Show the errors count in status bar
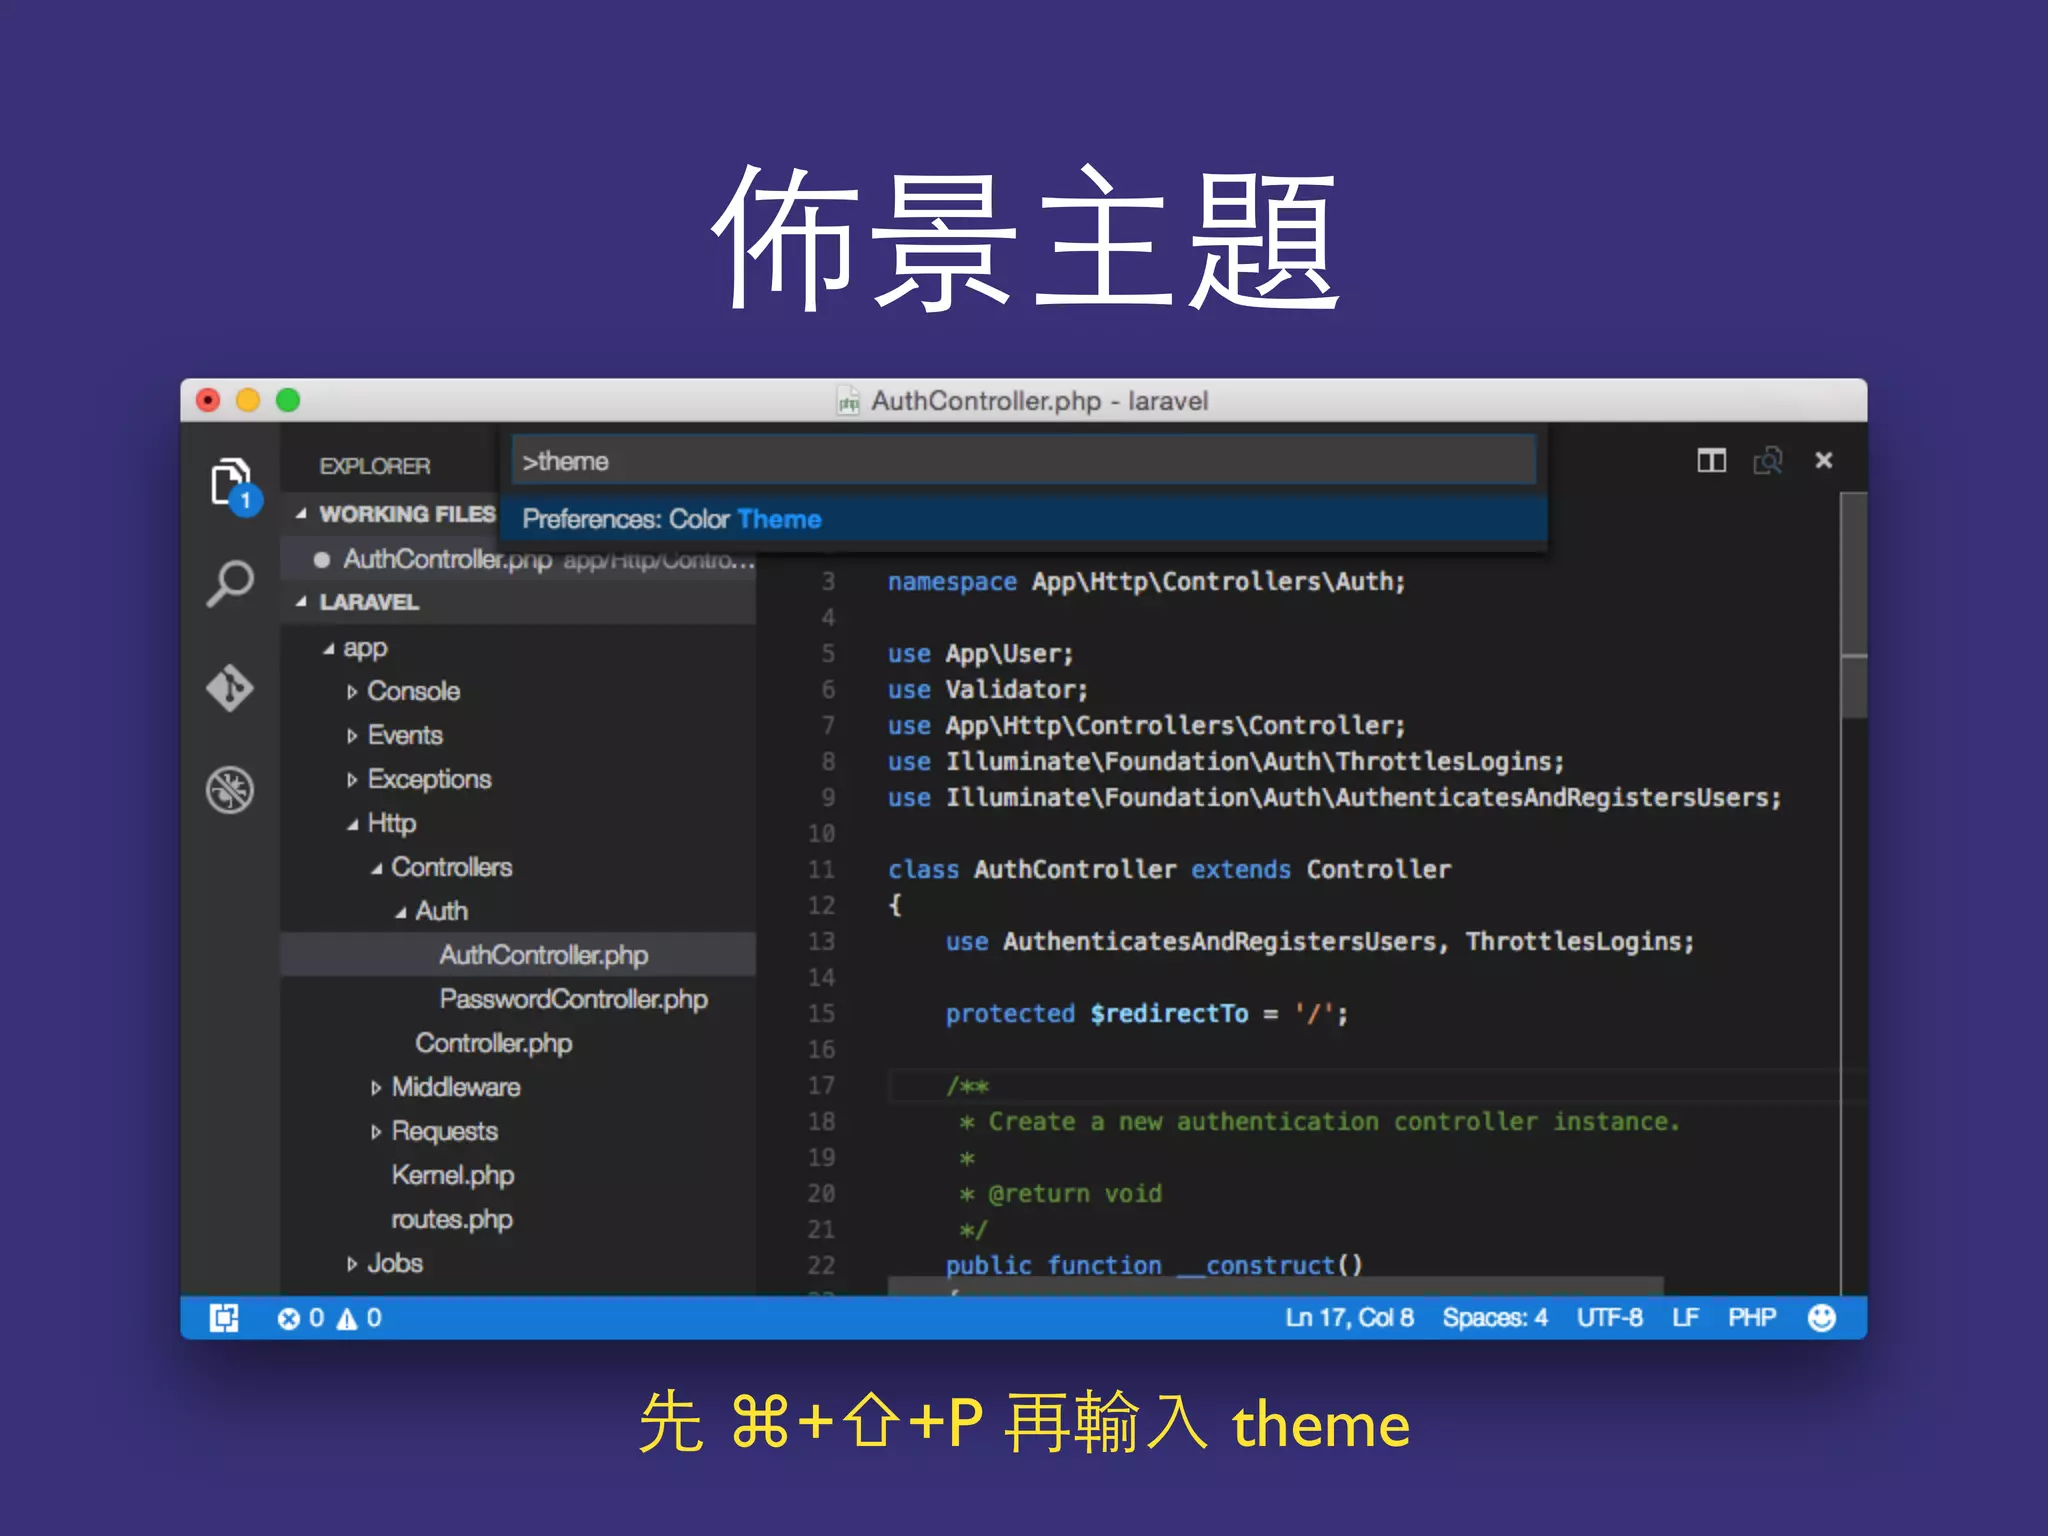 pyautogui.click(x=301, y=1318)
